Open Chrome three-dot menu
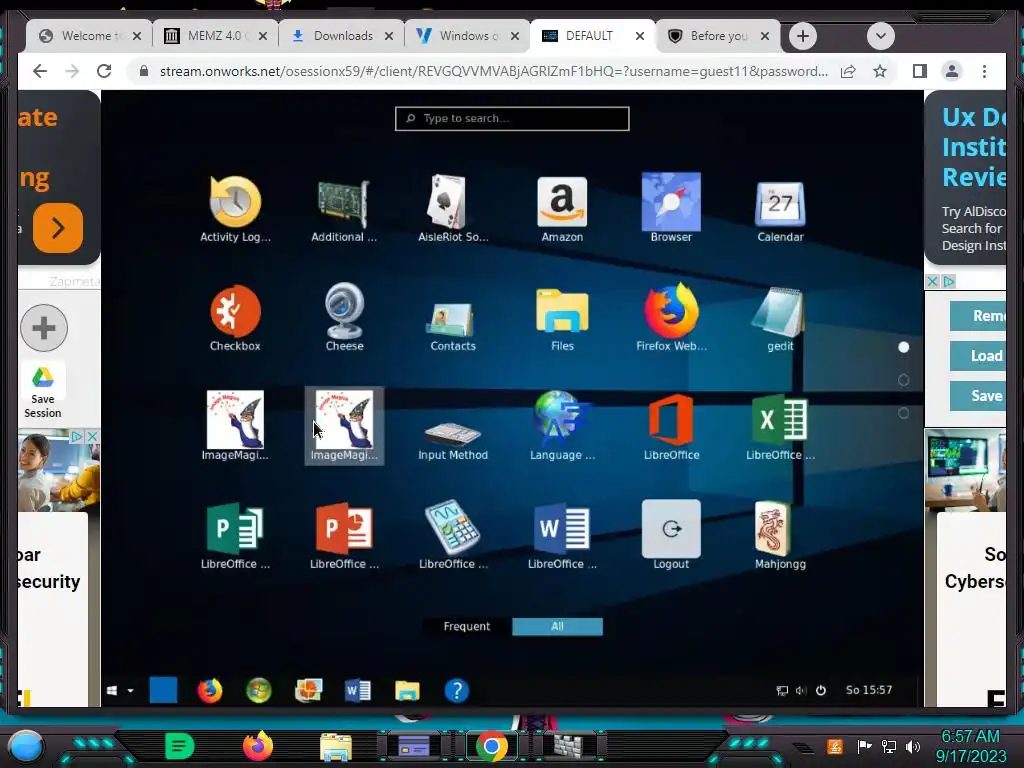This screenshot has height=768, width=1024. [984, 71]
